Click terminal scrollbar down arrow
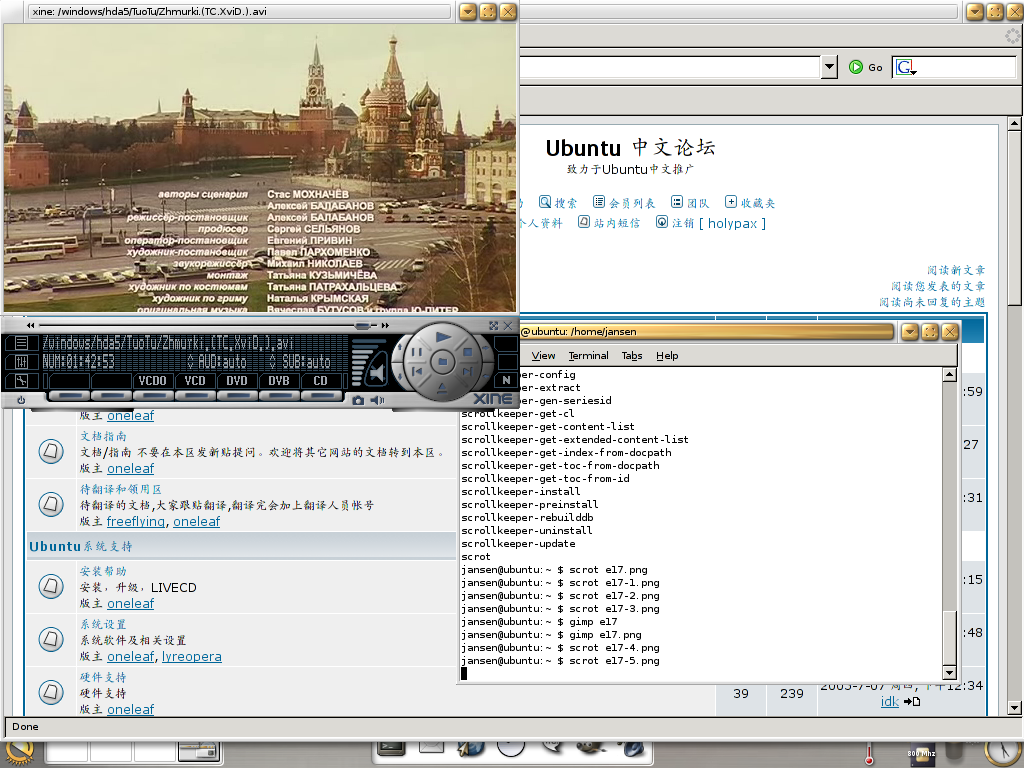The width and height of the screenshot is (1024, 768). click(950, 673)
